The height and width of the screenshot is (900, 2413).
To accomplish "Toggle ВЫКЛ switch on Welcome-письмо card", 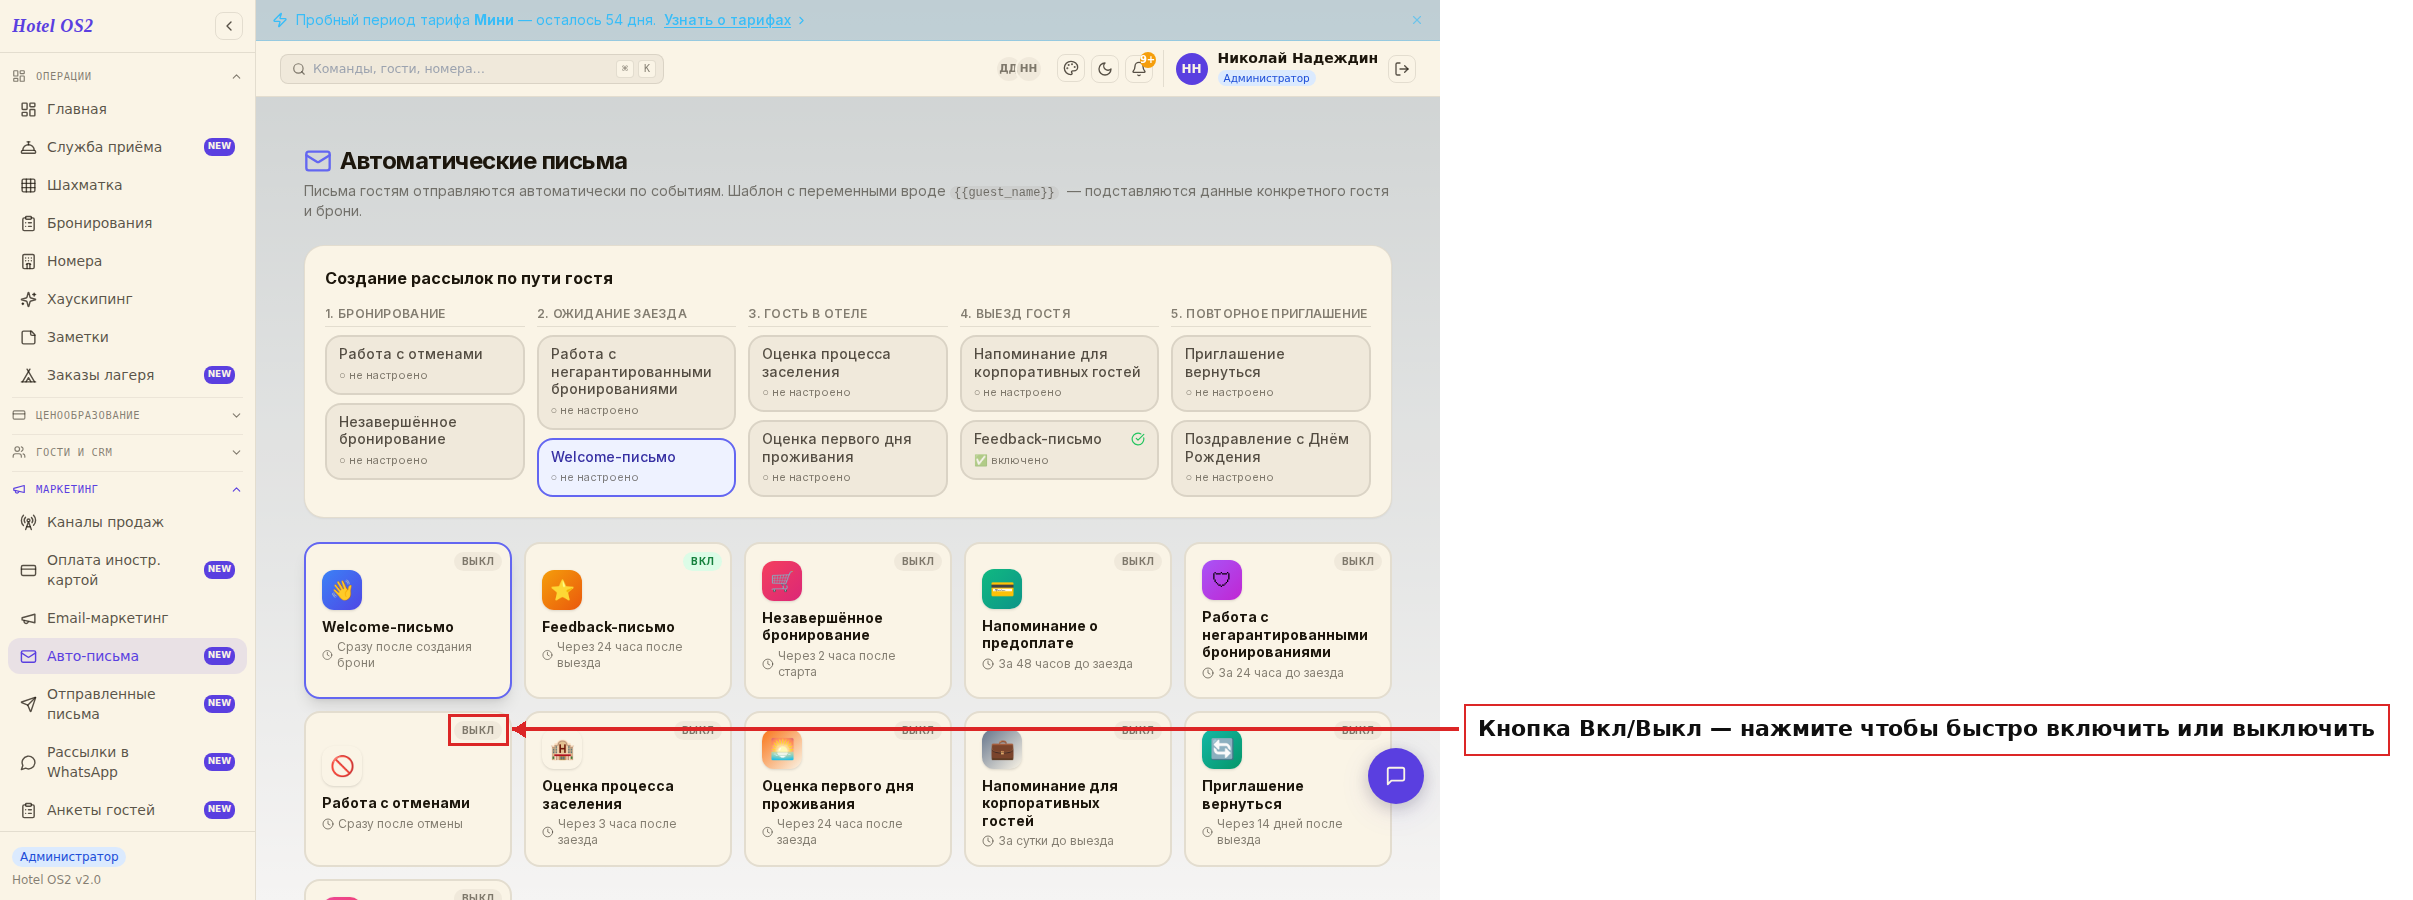I will (x=478, y=561).
